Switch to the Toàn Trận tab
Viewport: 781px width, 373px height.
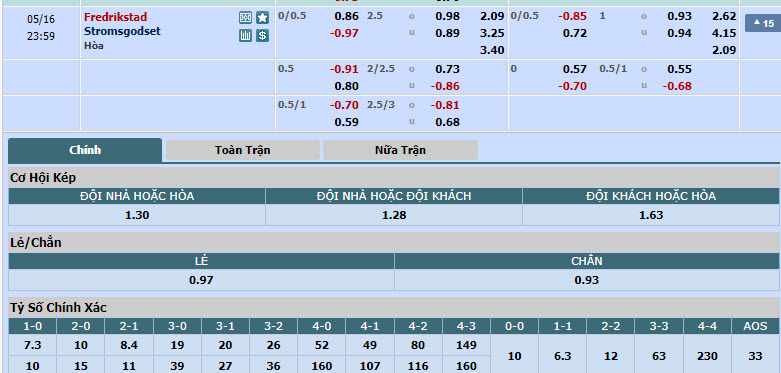tap(243, 150)
